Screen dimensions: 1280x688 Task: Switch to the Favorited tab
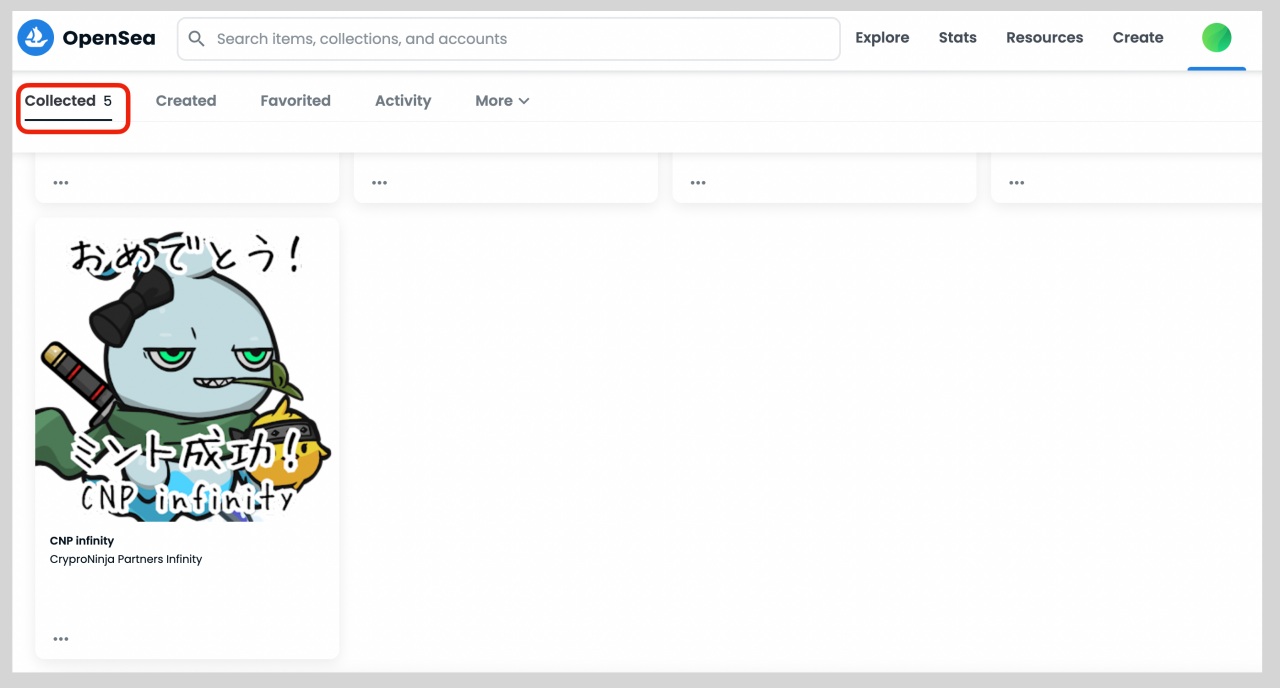(295, 101)
